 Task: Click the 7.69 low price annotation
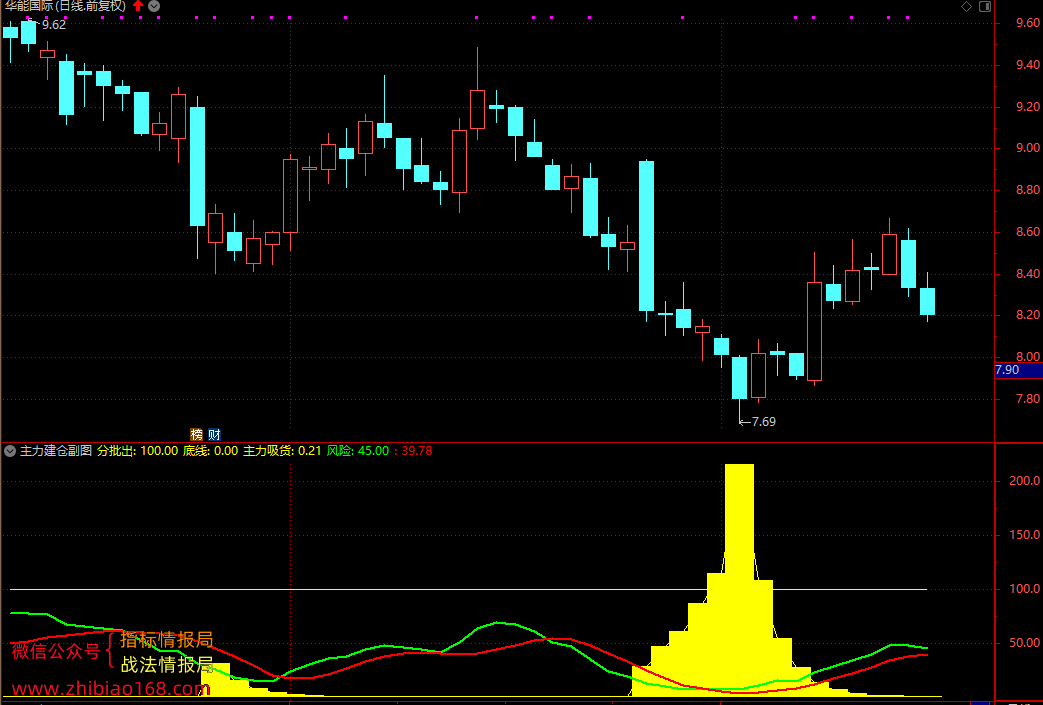(763, 422)
